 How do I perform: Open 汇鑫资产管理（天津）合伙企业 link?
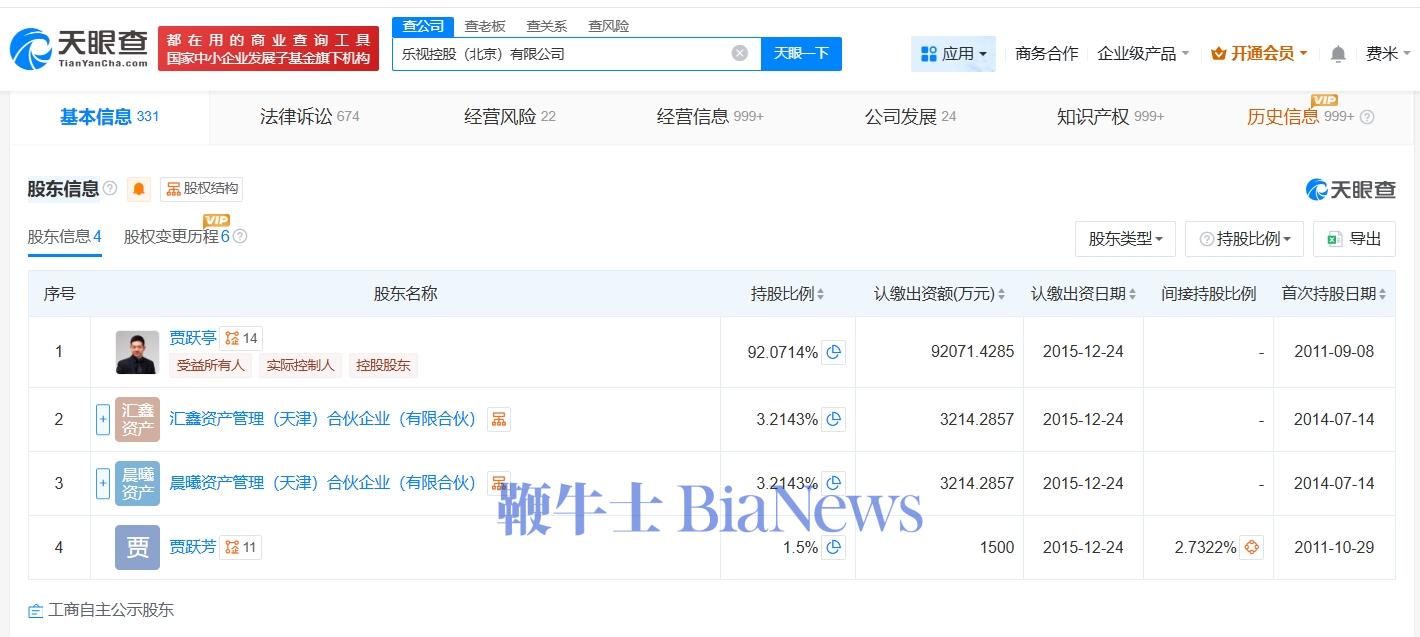(323, 419)
